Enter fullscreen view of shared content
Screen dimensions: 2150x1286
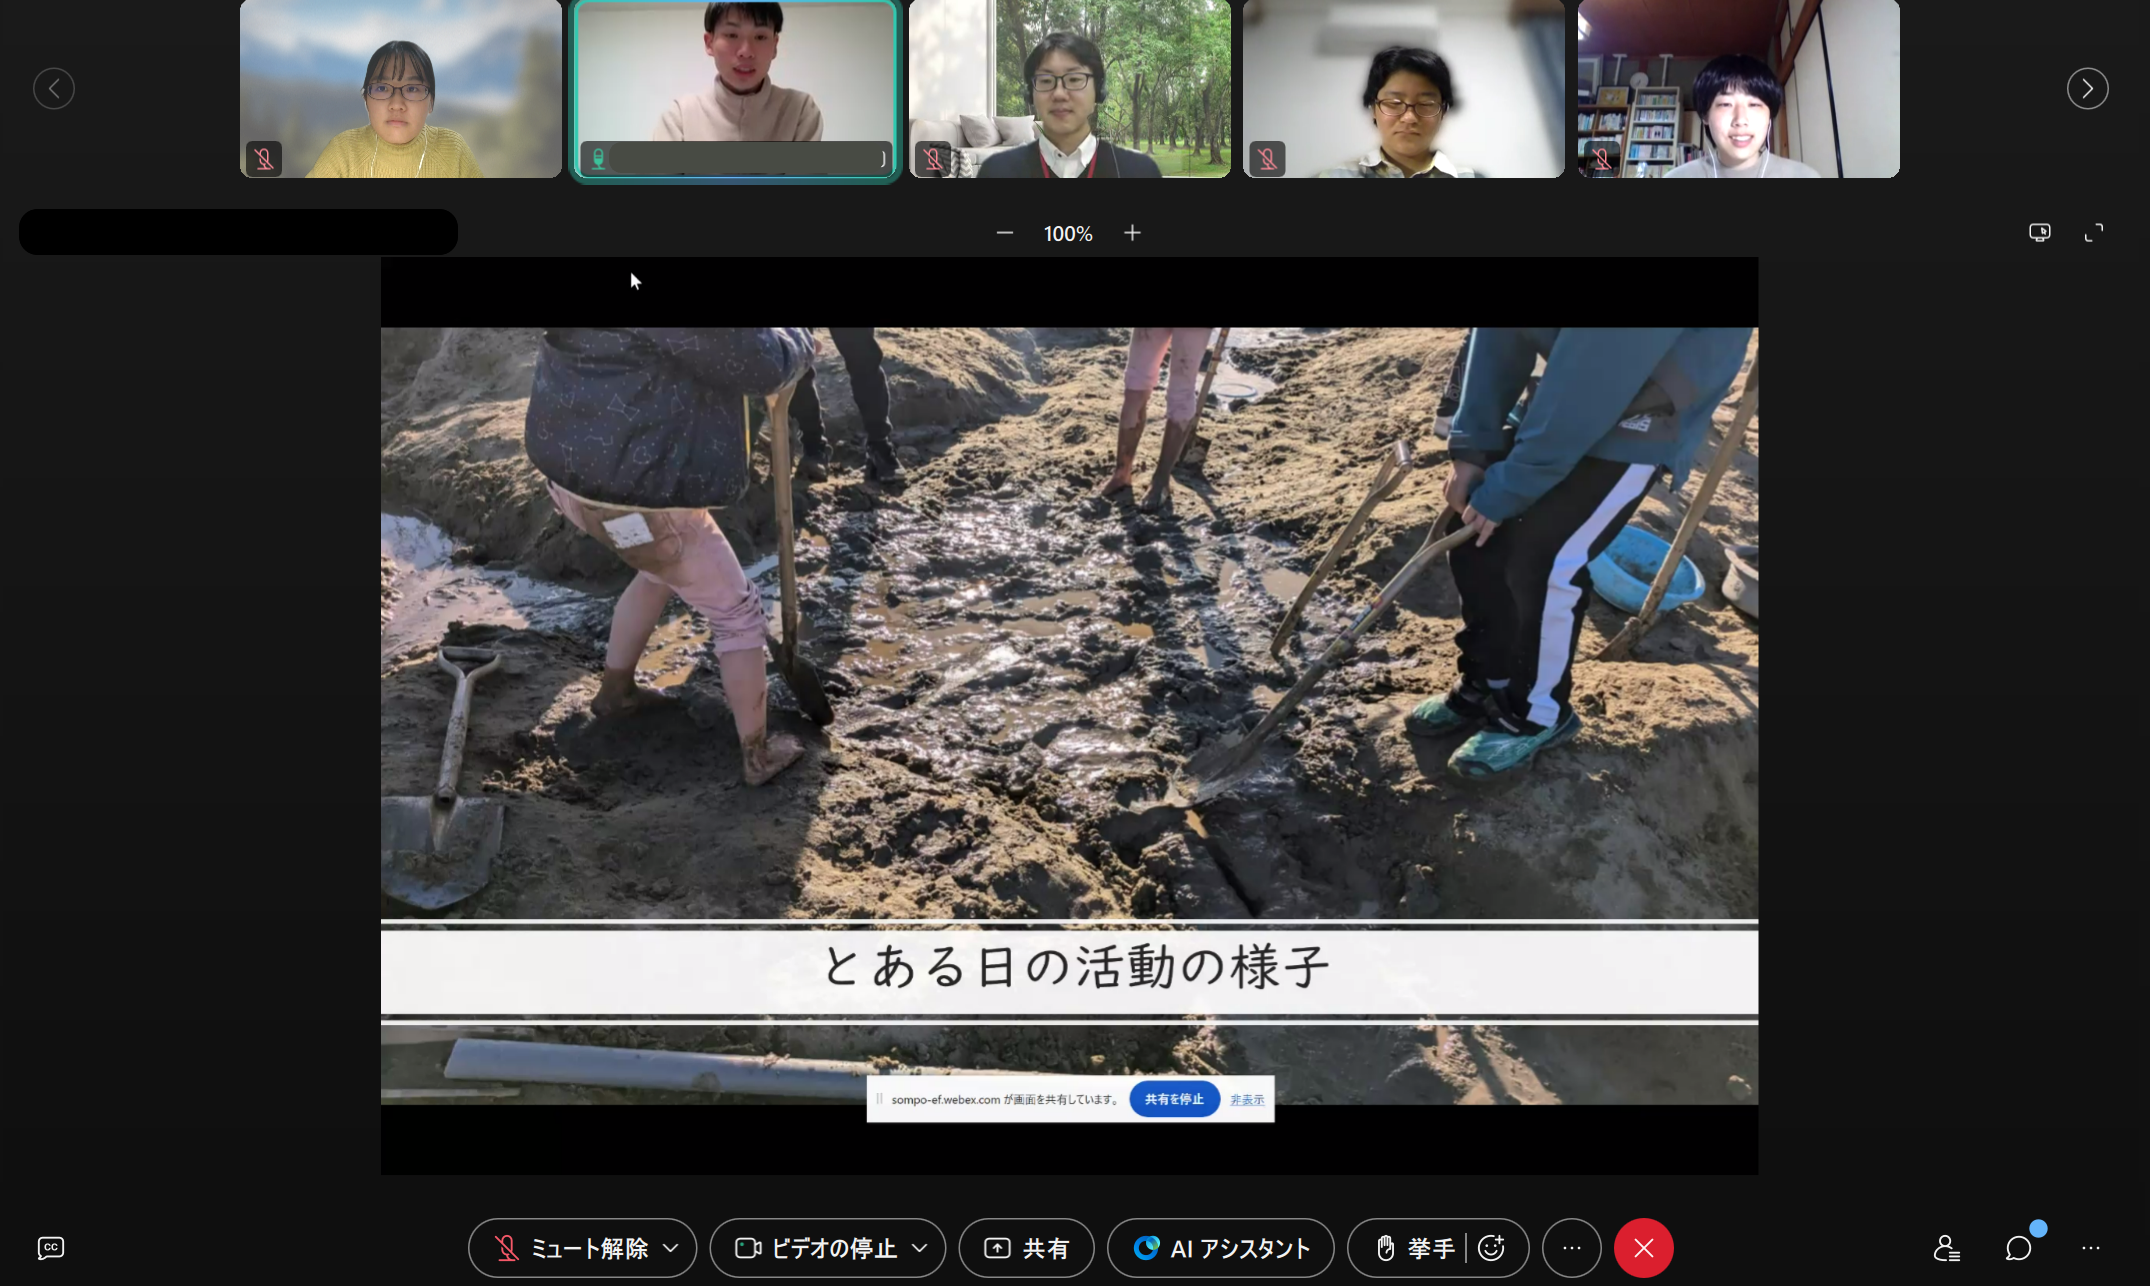click(2093, 233)
